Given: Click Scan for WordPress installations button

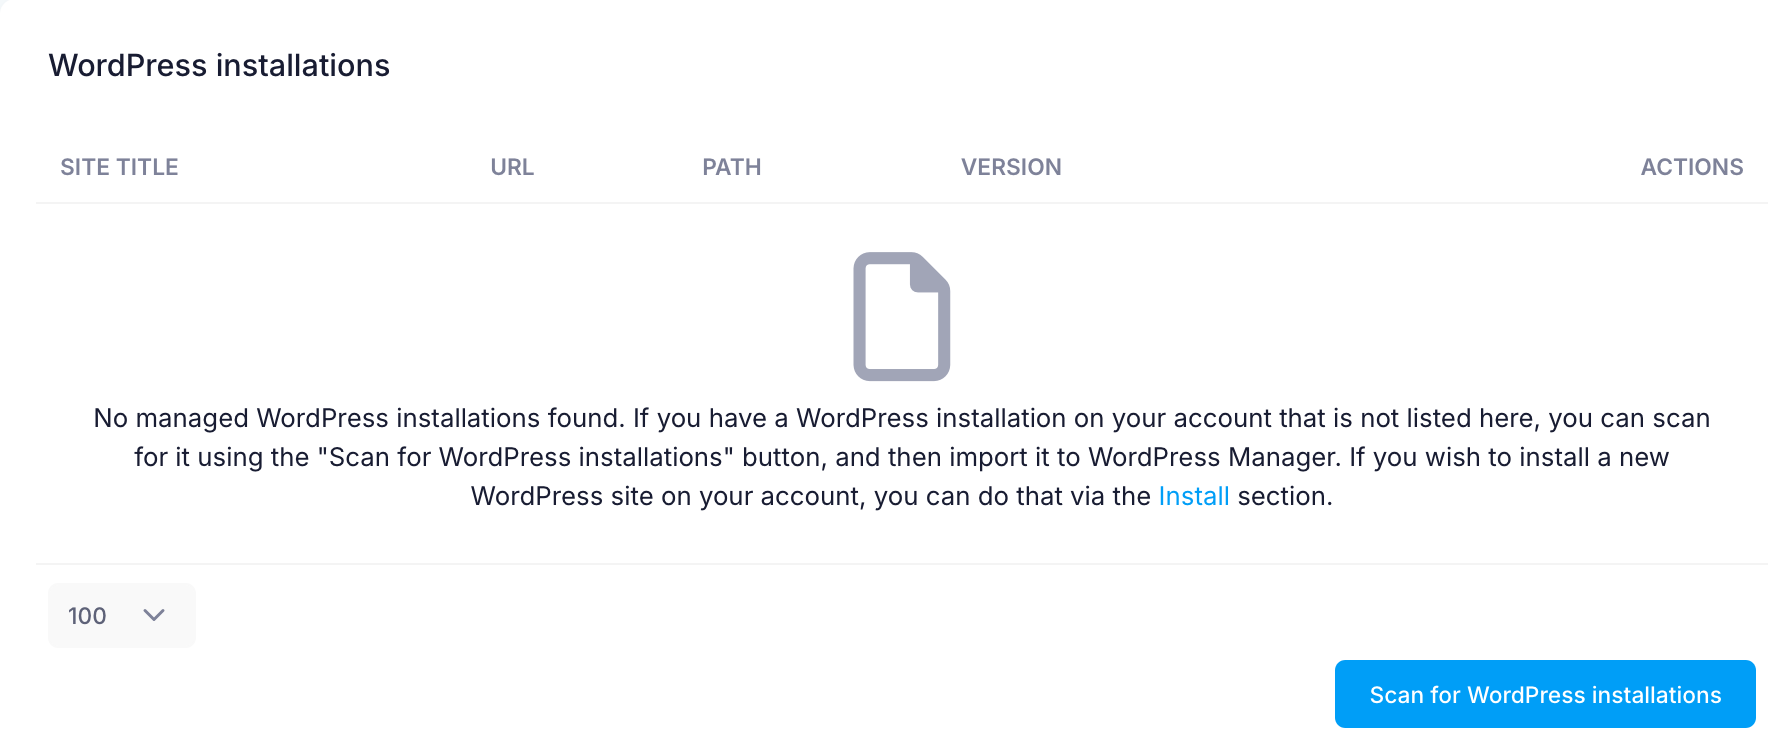Looking at the screenshot, I should pos(1545,694).
